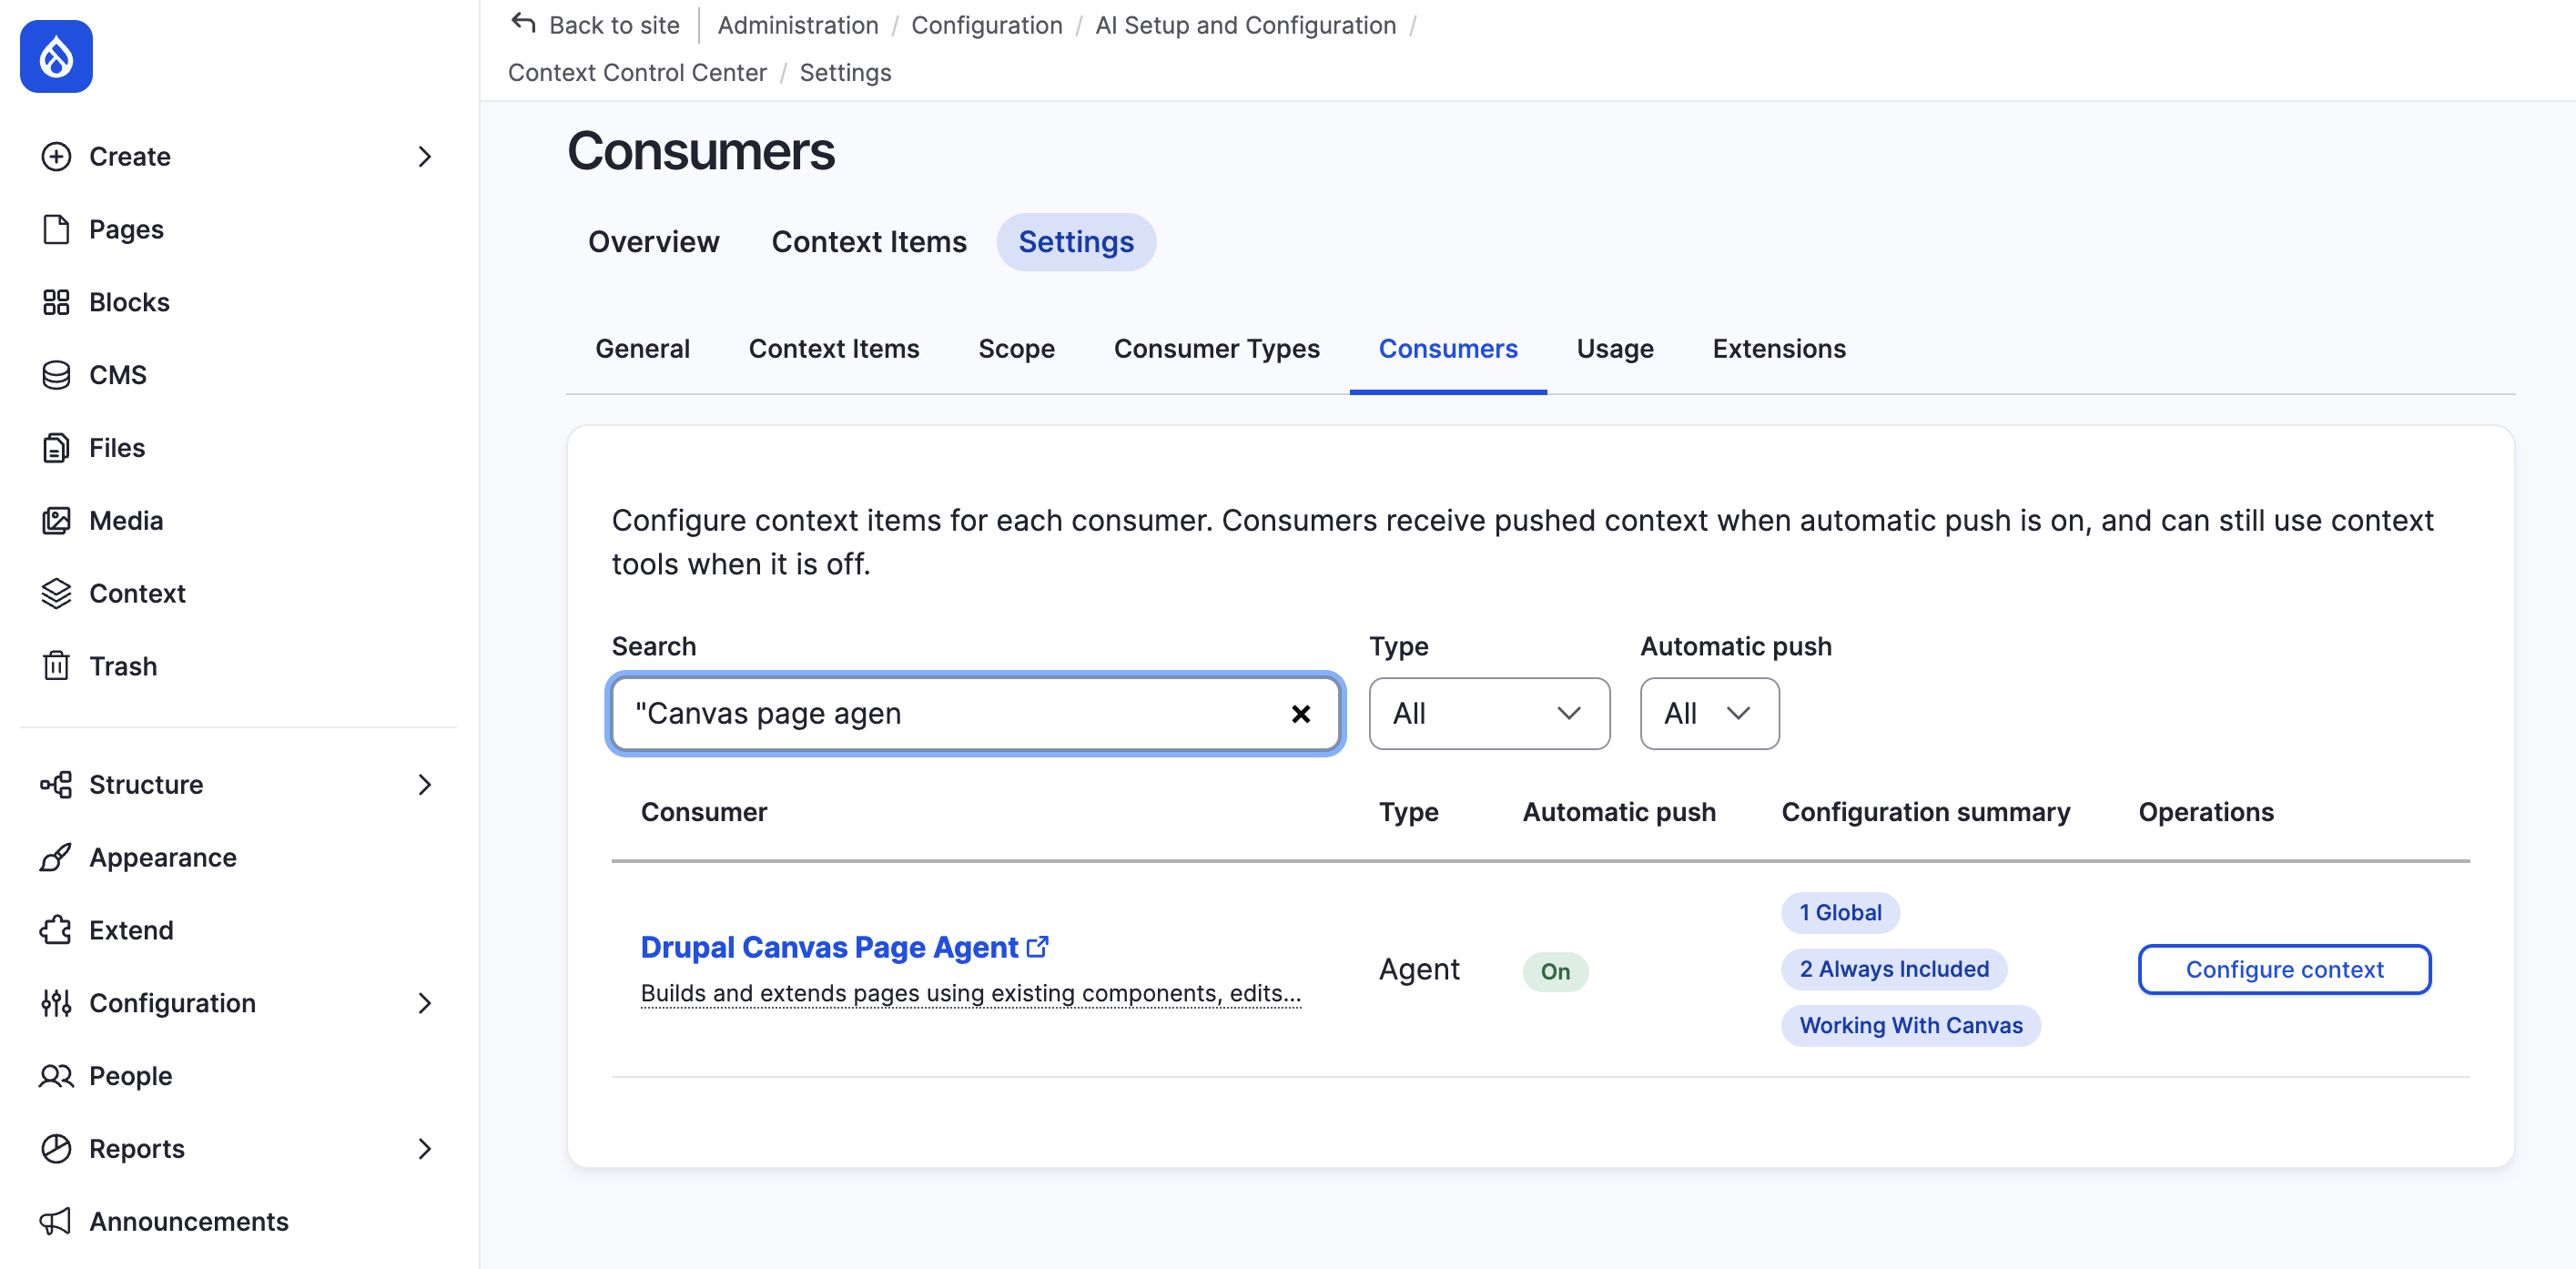Click the Extend puzzle icon
This screenshot has width=2576, height=1269.
click(56, 930)
